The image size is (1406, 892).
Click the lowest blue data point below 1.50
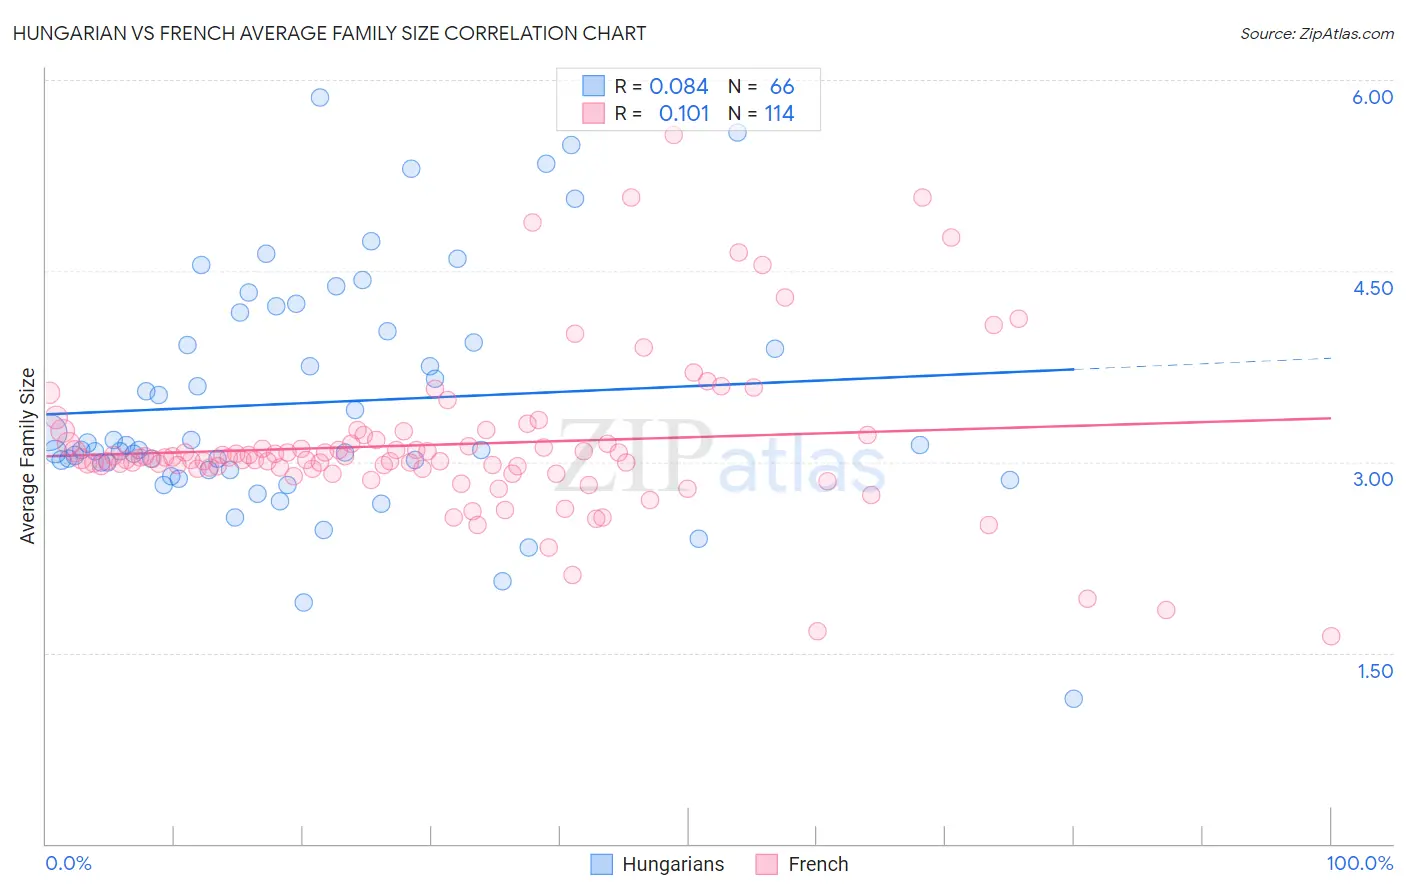[1074, 699]
